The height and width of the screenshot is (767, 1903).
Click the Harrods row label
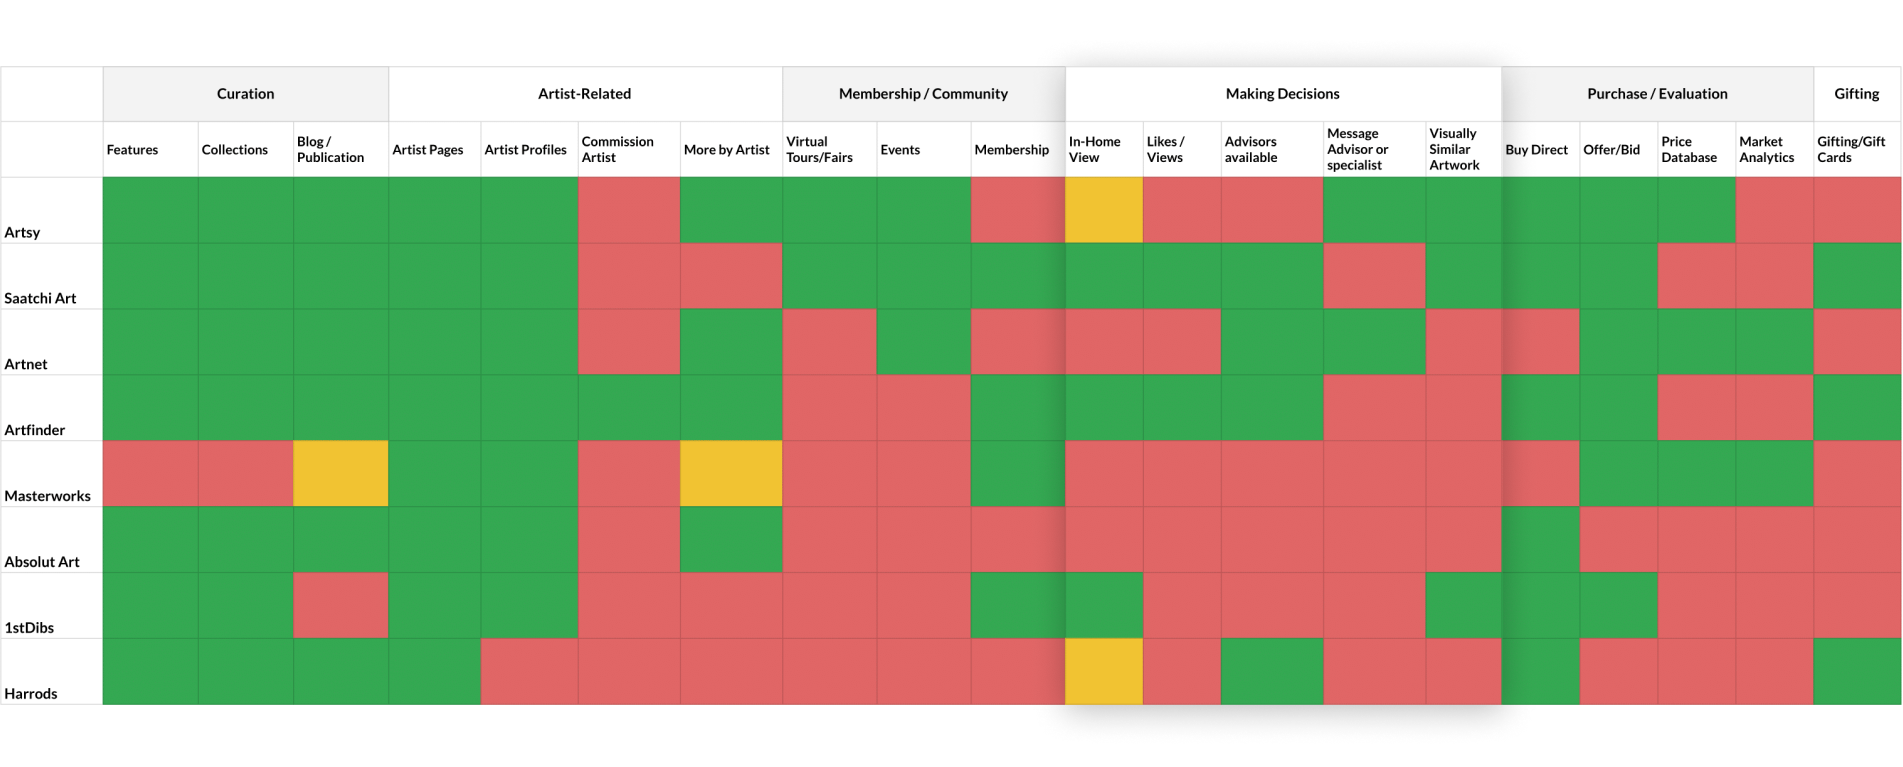point(31,694)
